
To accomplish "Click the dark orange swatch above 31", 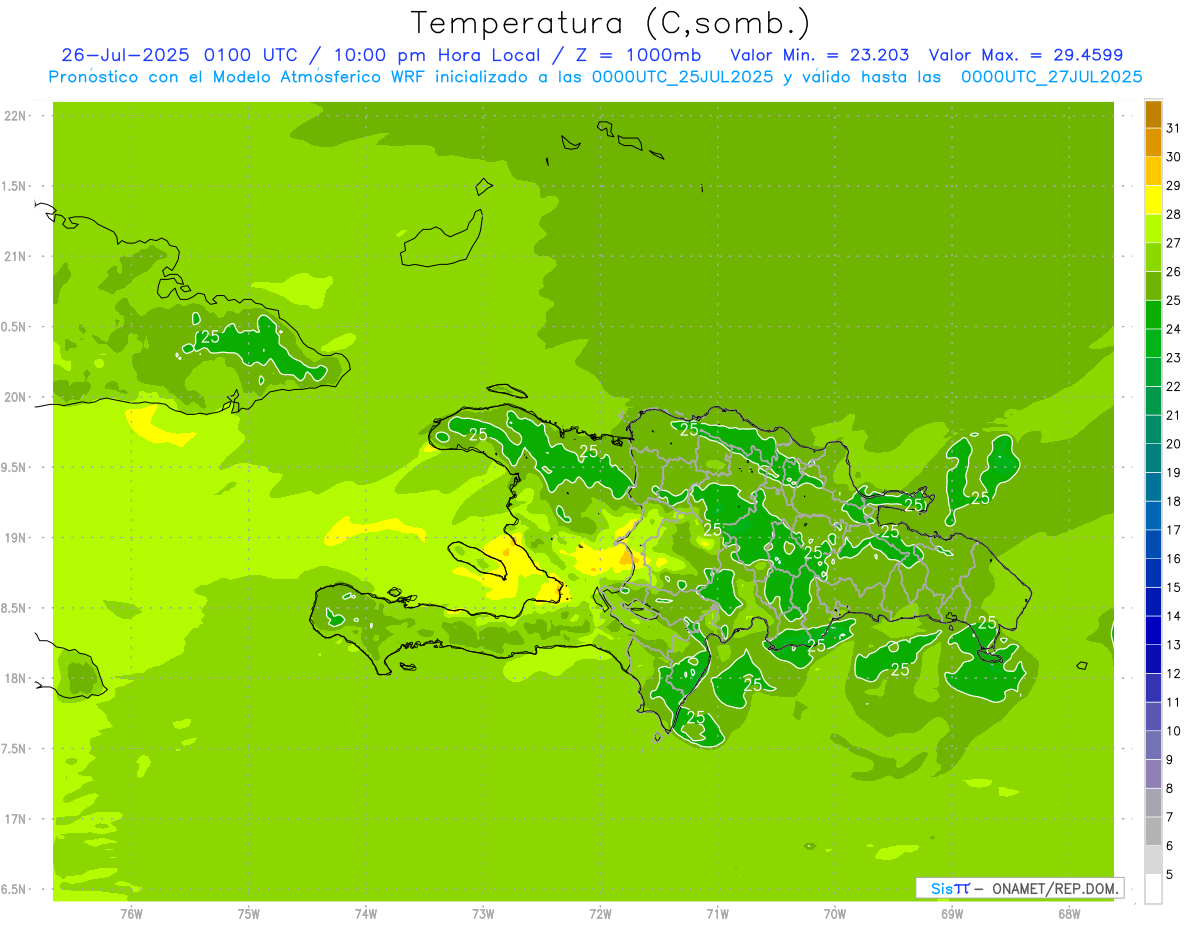I will pyautogui.click(x=1153, y=115).
